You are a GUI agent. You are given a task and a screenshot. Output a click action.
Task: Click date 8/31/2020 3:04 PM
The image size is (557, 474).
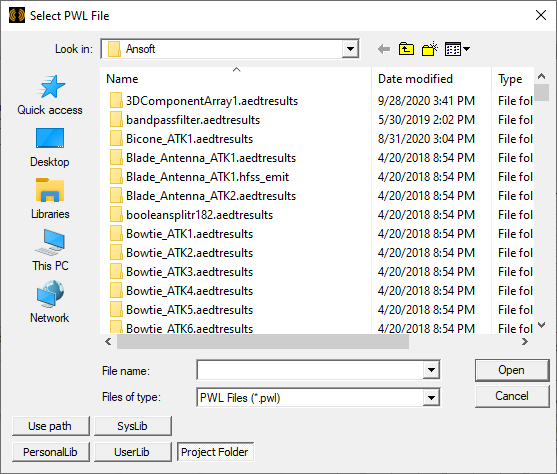(426, 139)
